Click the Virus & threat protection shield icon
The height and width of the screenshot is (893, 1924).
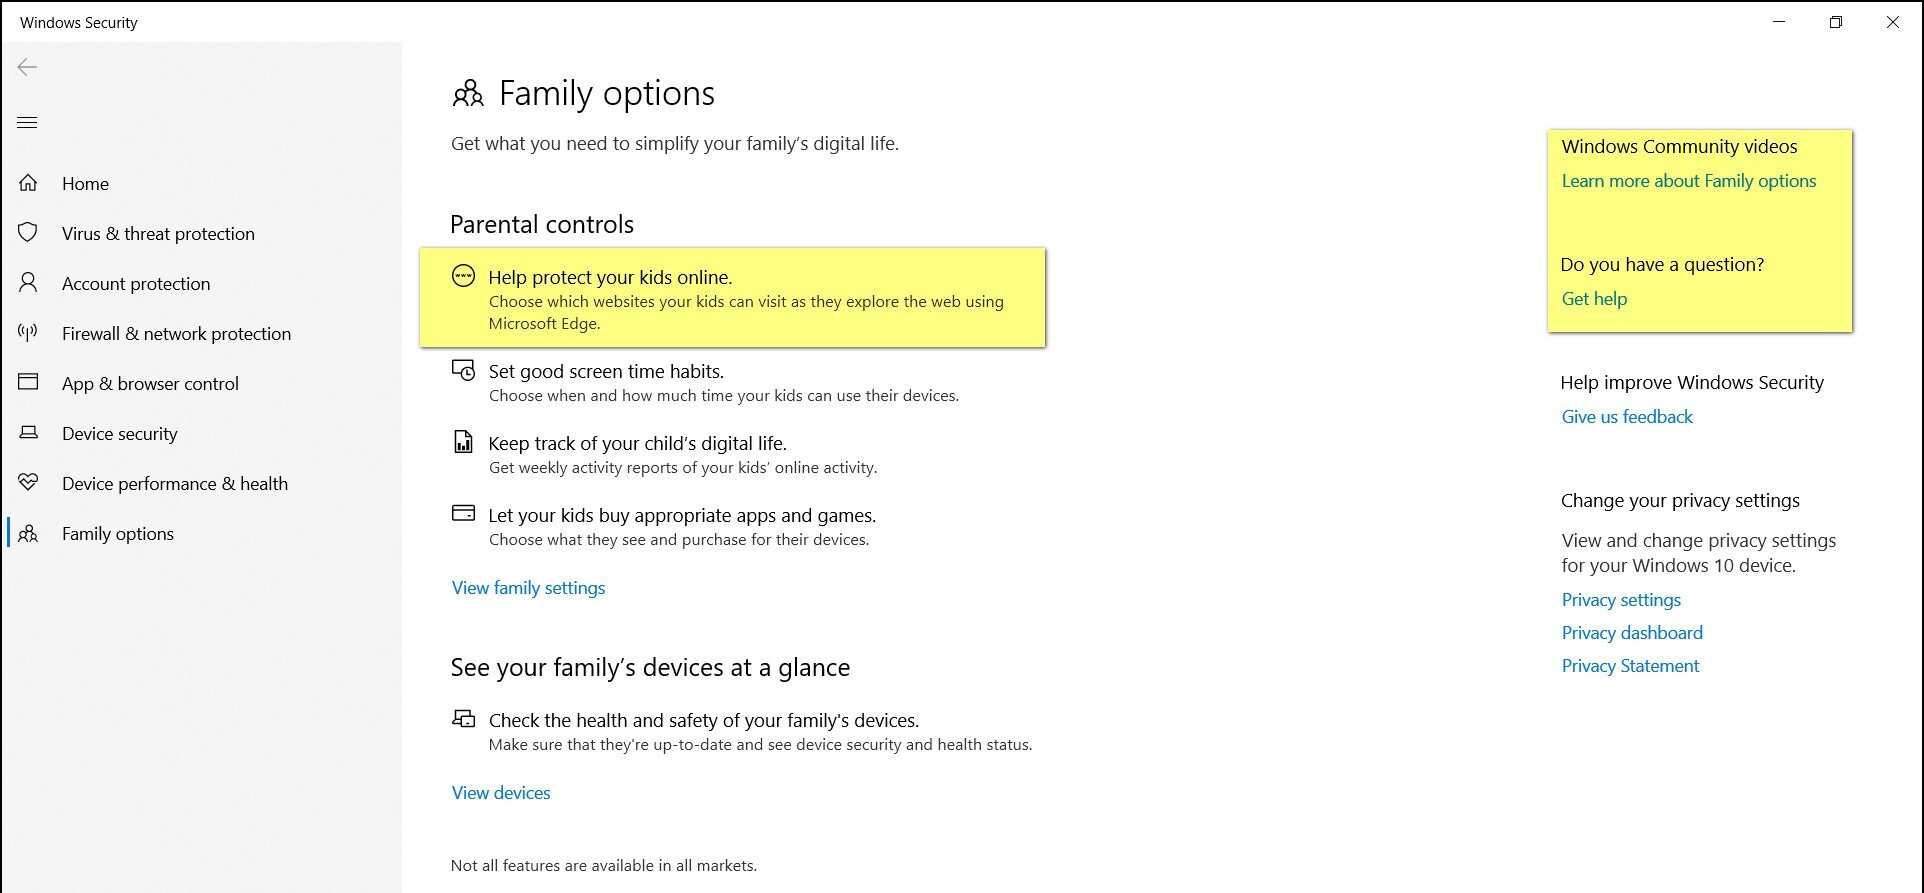pos(28,232)
